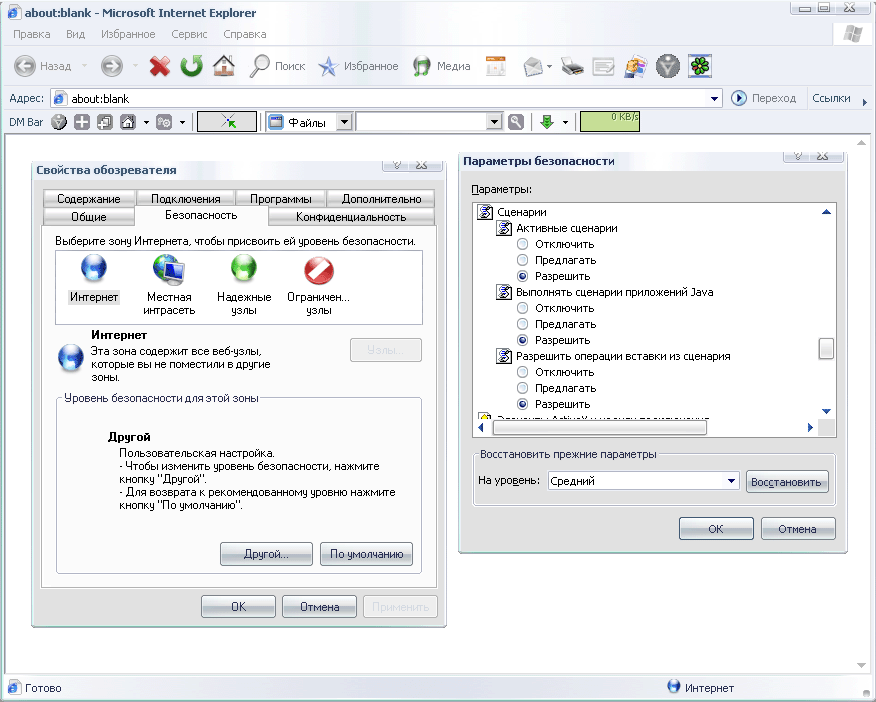Select Отключить under Разрешить операции вставки
The image size is (876, 702).
pyautogui.click(x=523, y=372)
